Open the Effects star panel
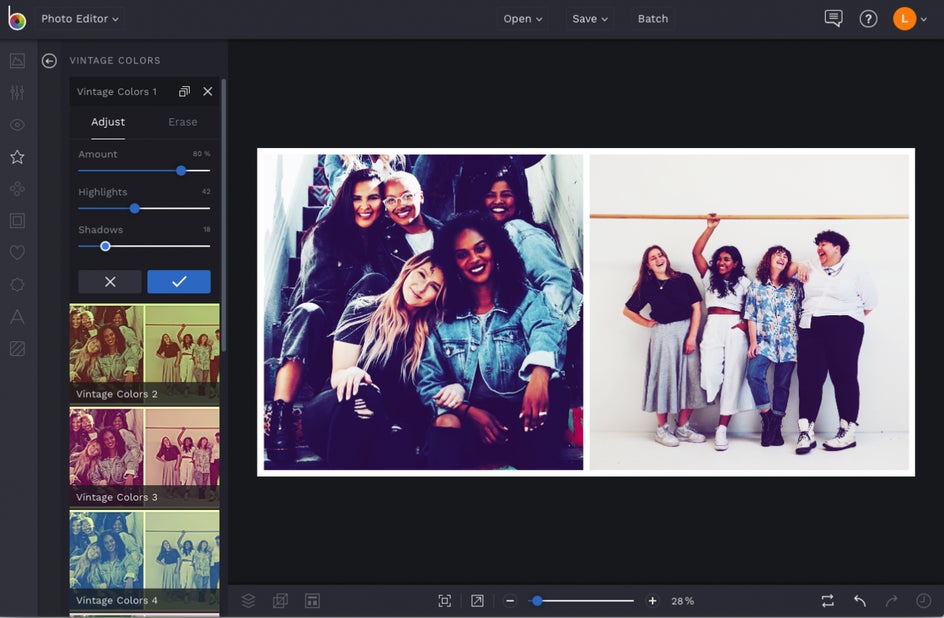The width and height of the screenshot is (944, 618). (17, 157)
